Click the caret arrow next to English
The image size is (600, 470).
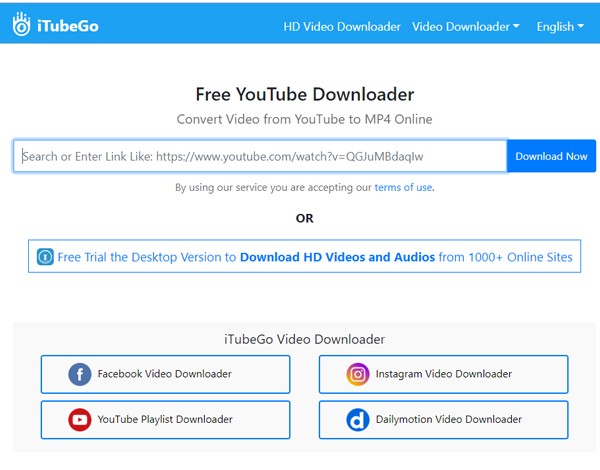tap(580, 27)
